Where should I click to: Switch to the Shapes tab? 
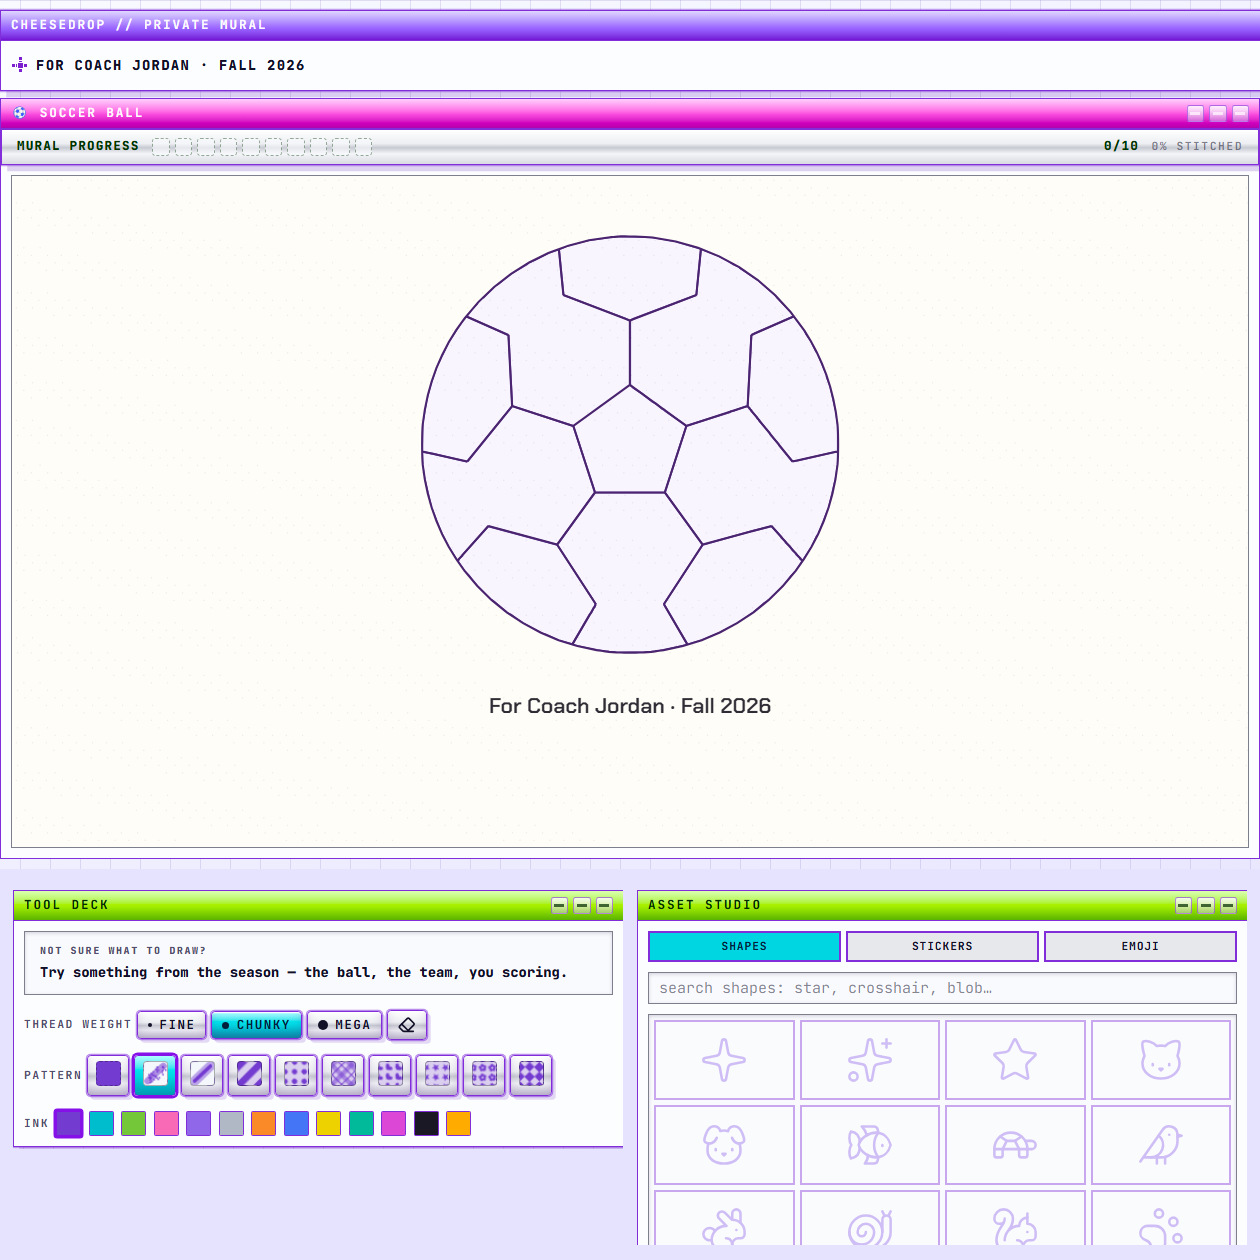(744, 946)
